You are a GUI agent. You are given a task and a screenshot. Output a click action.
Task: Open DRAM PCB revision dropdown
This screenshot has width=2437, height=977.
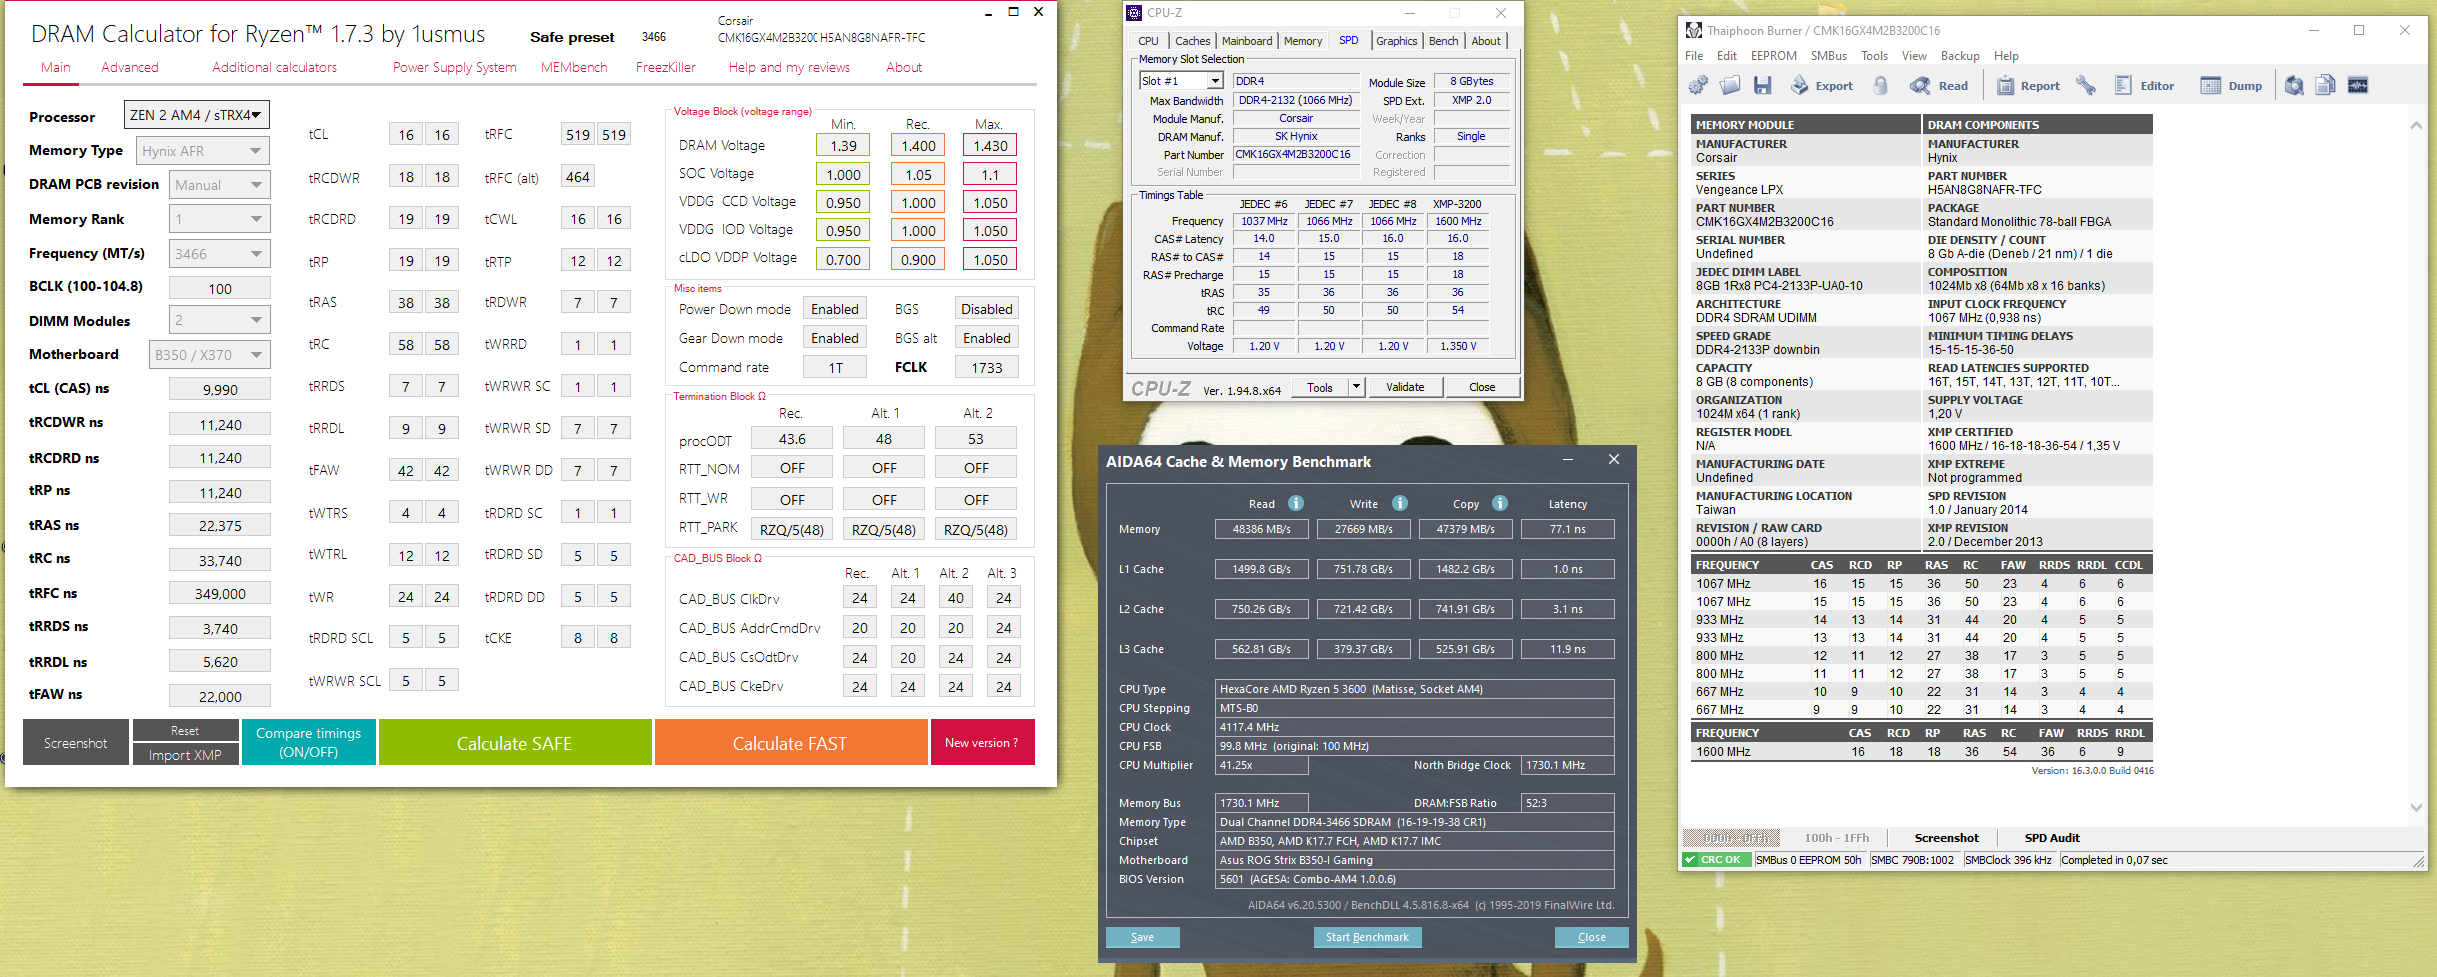[219, 185]
